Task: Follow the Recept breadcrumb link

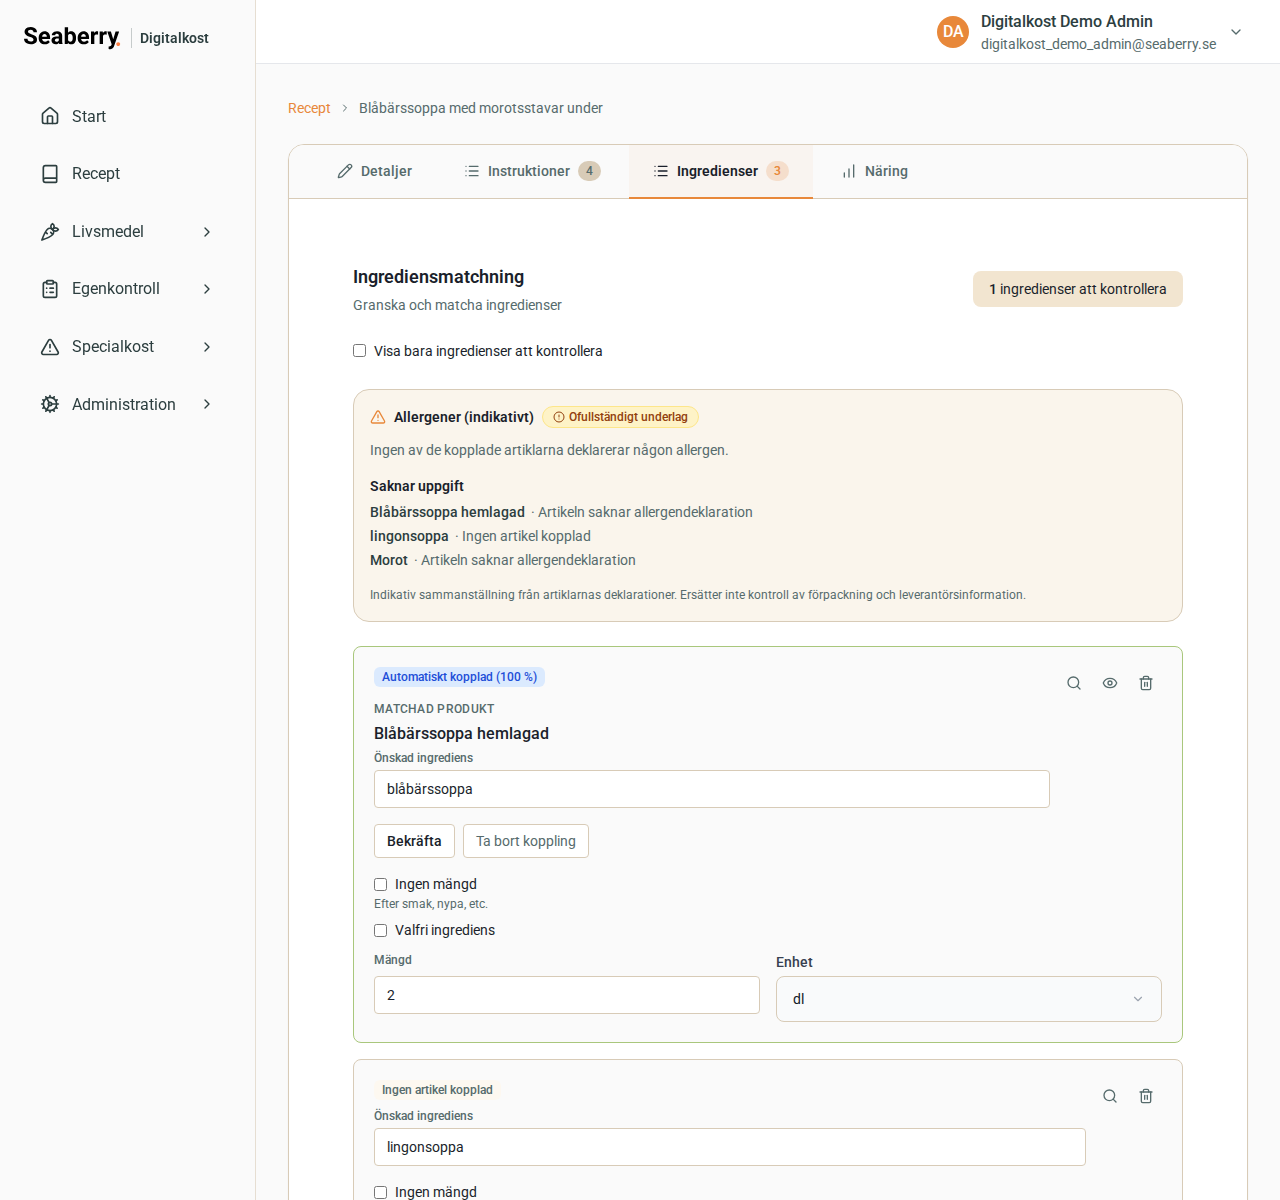Action: click(309, 108)
